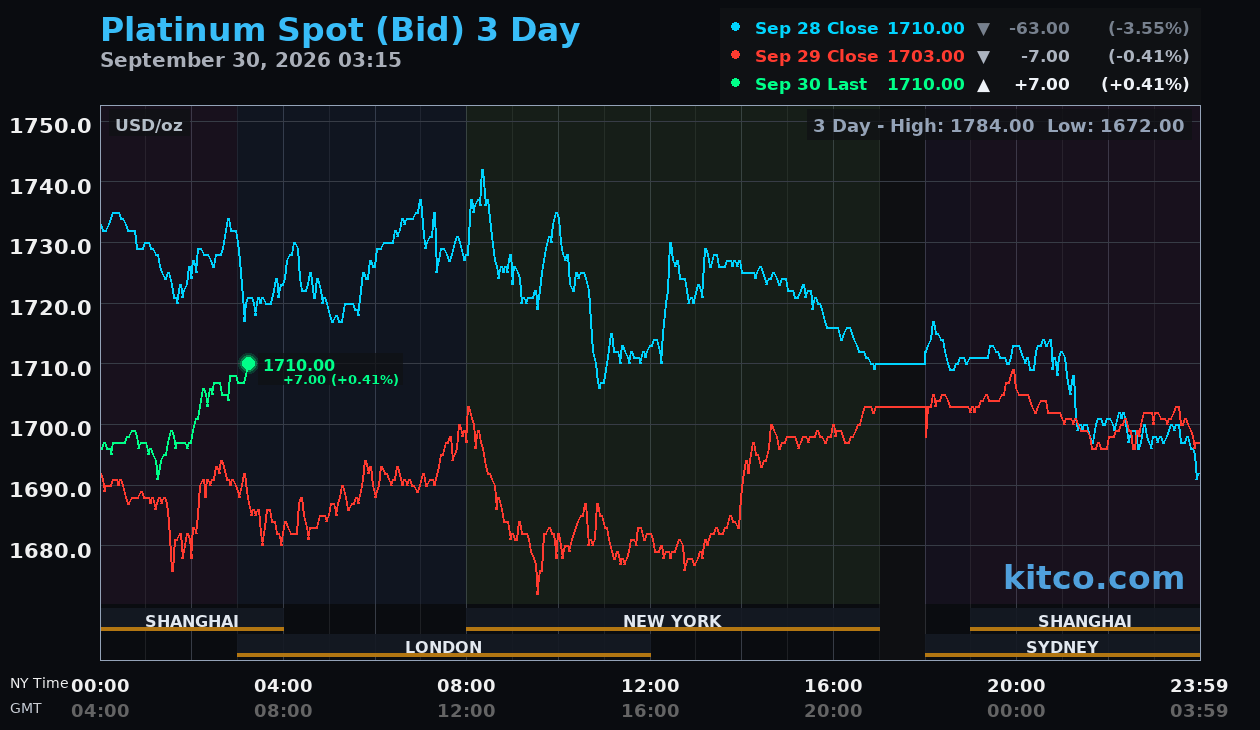
Task: Click the USD/oz unit label
Action: [149, 126]
